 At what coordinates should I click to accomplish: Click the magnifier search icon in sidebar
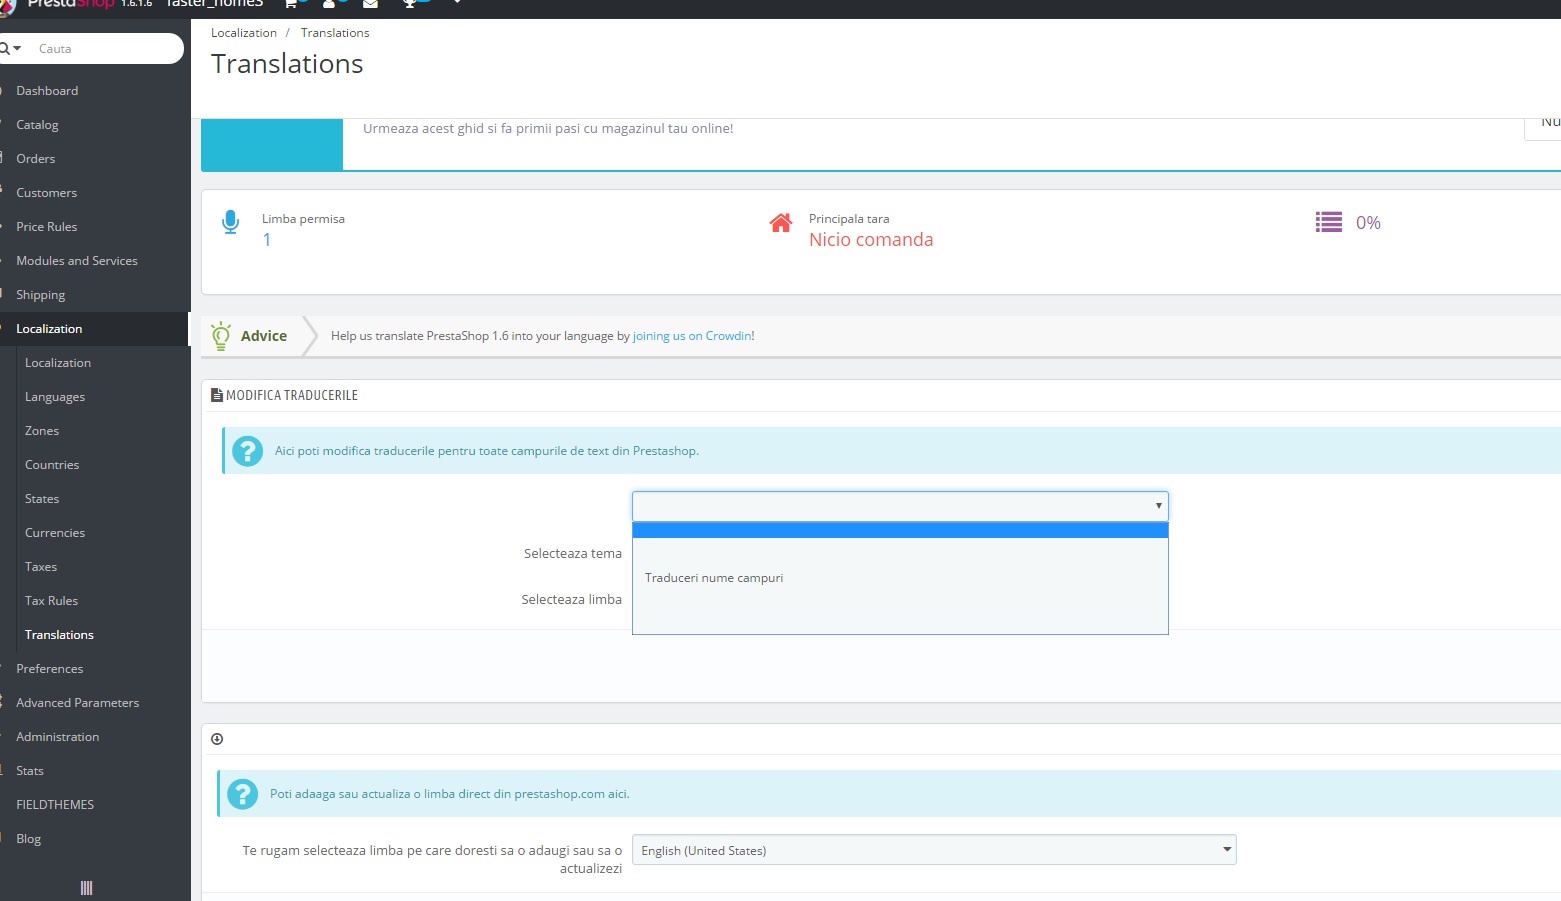[6, 48]
